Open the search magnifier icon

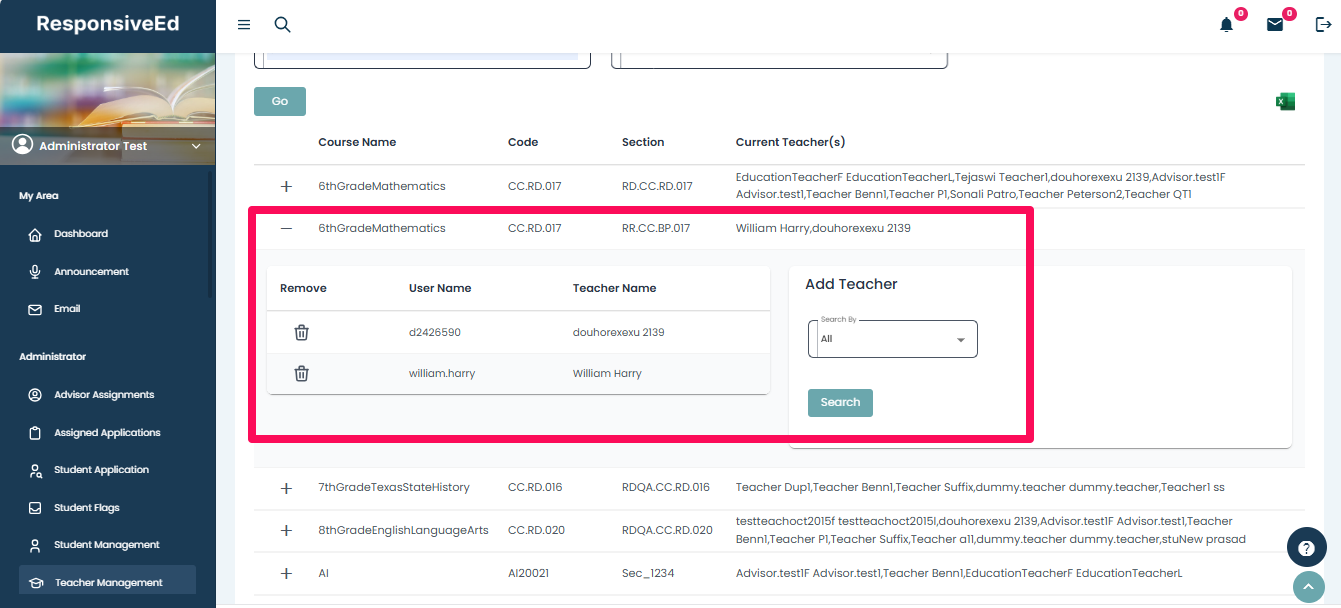[x=282, y=25]
